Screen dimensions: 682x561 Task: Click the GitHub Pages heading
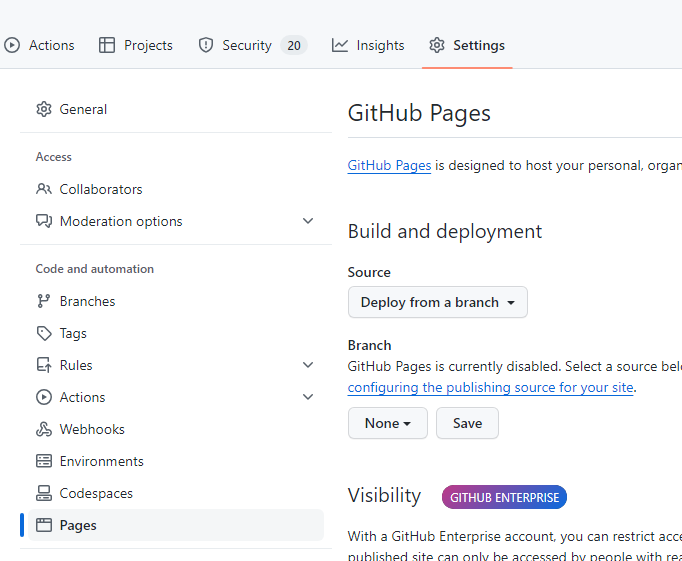tap(419, 113)
